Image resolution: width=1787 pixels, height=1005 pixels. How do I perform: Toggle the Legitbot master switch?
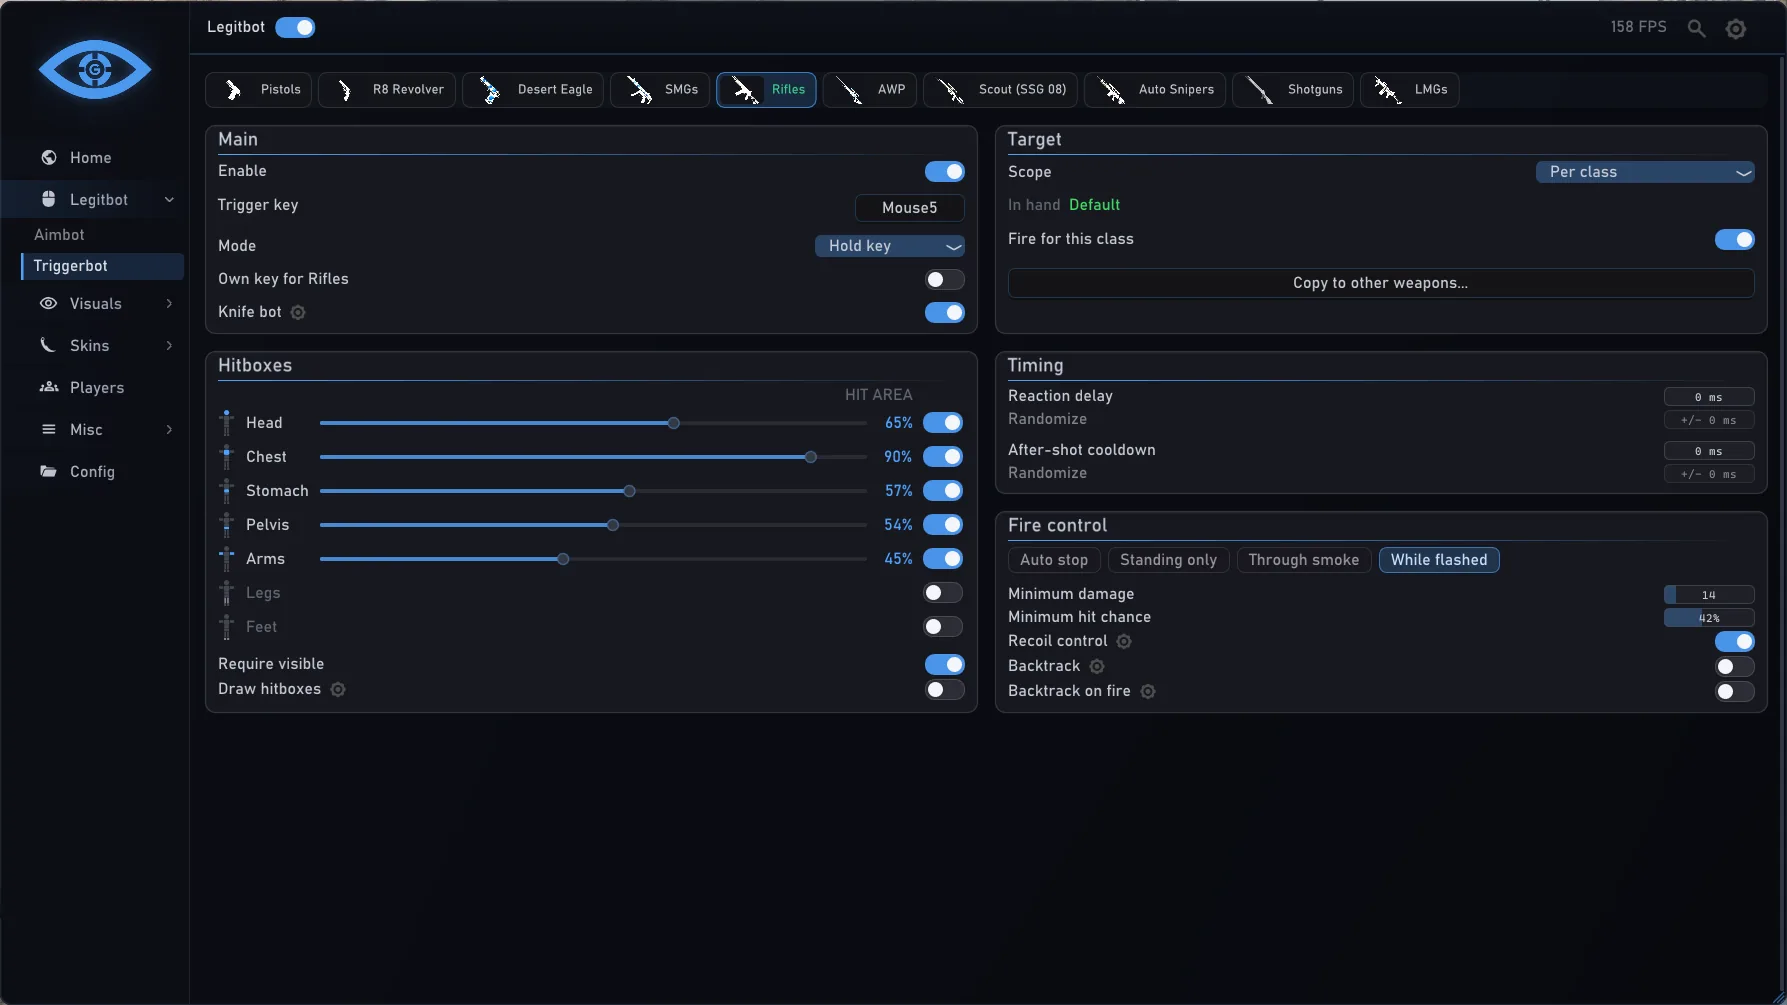pos(295,27)
